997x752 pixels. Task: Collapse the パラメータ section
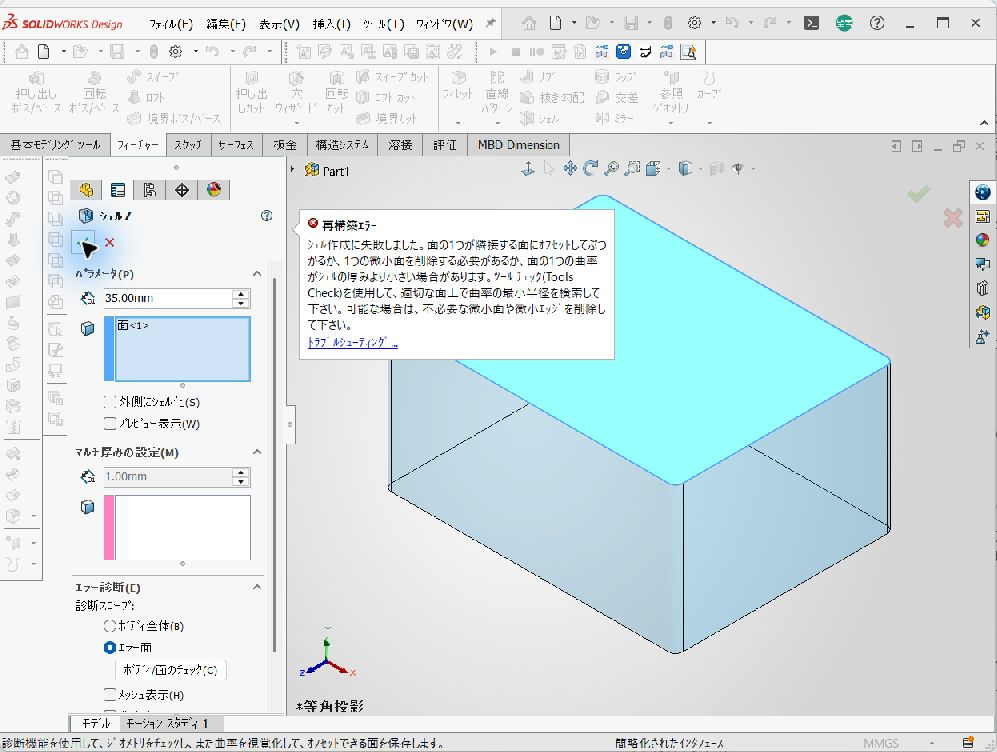click(x=257, y=274)
